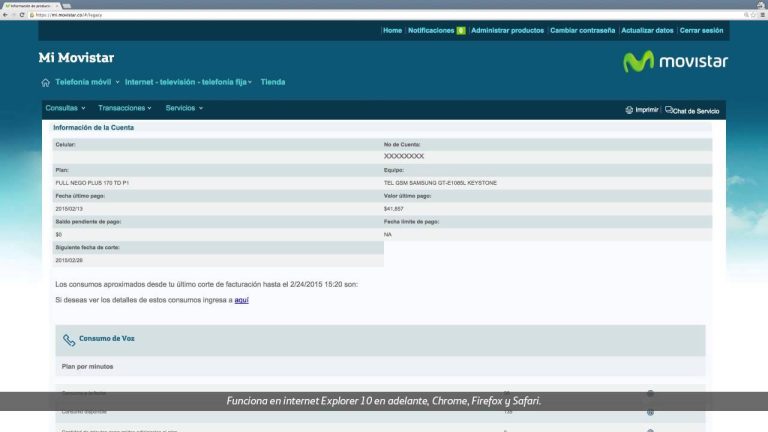
Task: Click the Imprimir printer icon
Action: point(629,109)
